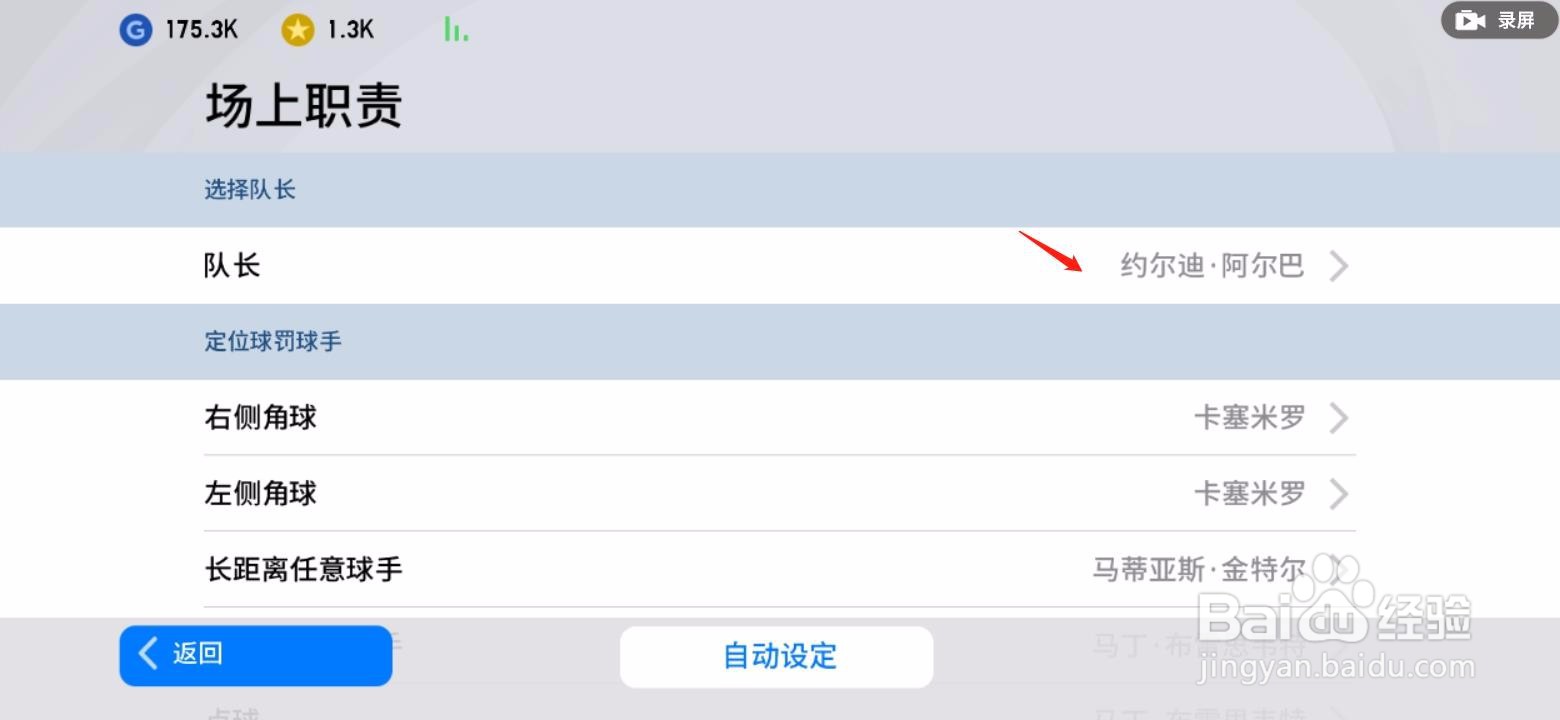Tap the gold star currency icon

coord(297,30)
